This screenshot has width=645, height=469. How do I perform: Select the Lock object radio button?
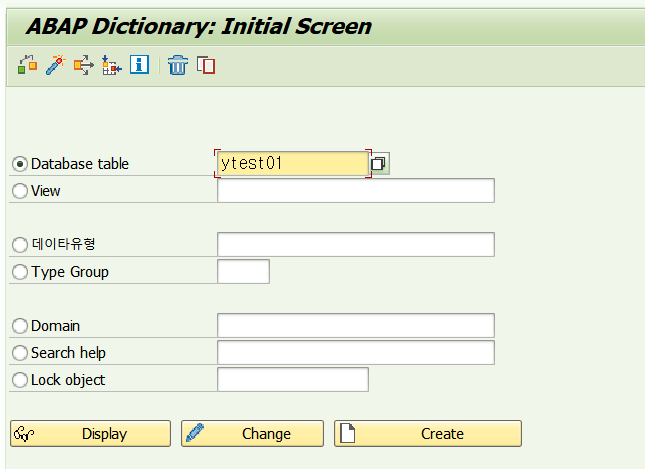pos(20,380)
